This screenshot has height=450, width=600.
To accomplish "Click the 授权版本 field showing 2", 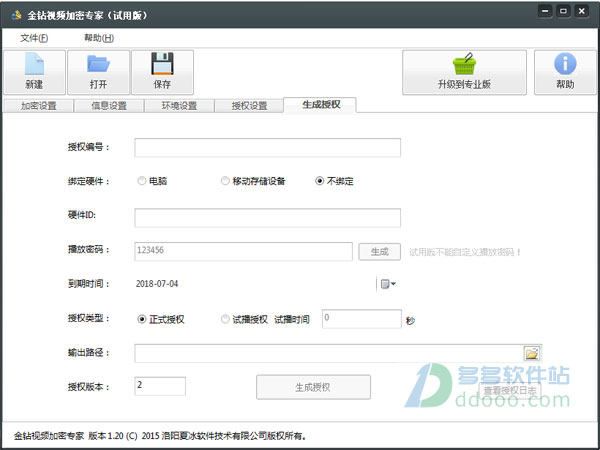I will click(160, 386).
